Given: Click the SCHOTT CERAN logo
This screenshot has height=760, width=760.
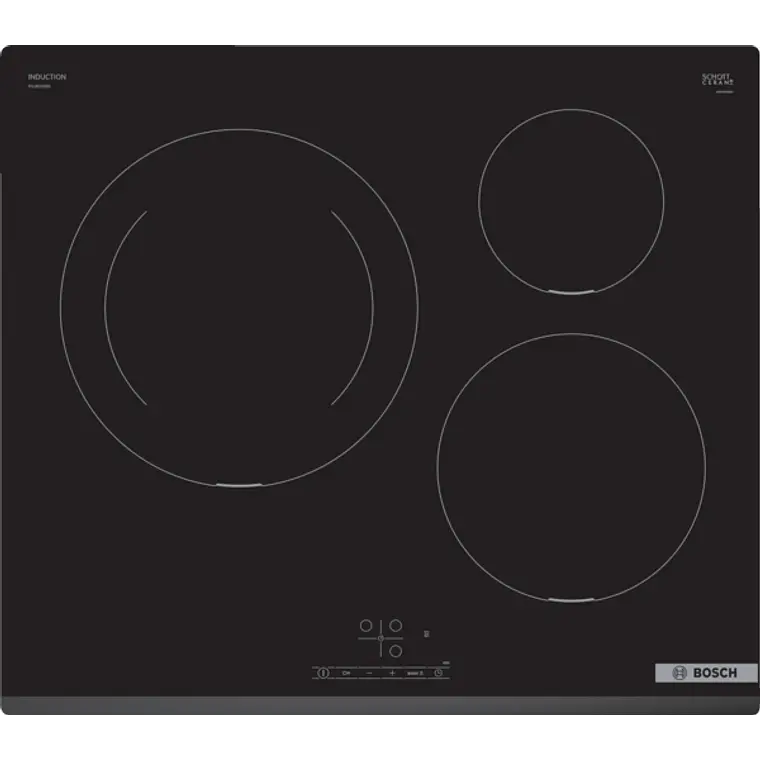Looking at the screenshot, I should click(718, 79).
